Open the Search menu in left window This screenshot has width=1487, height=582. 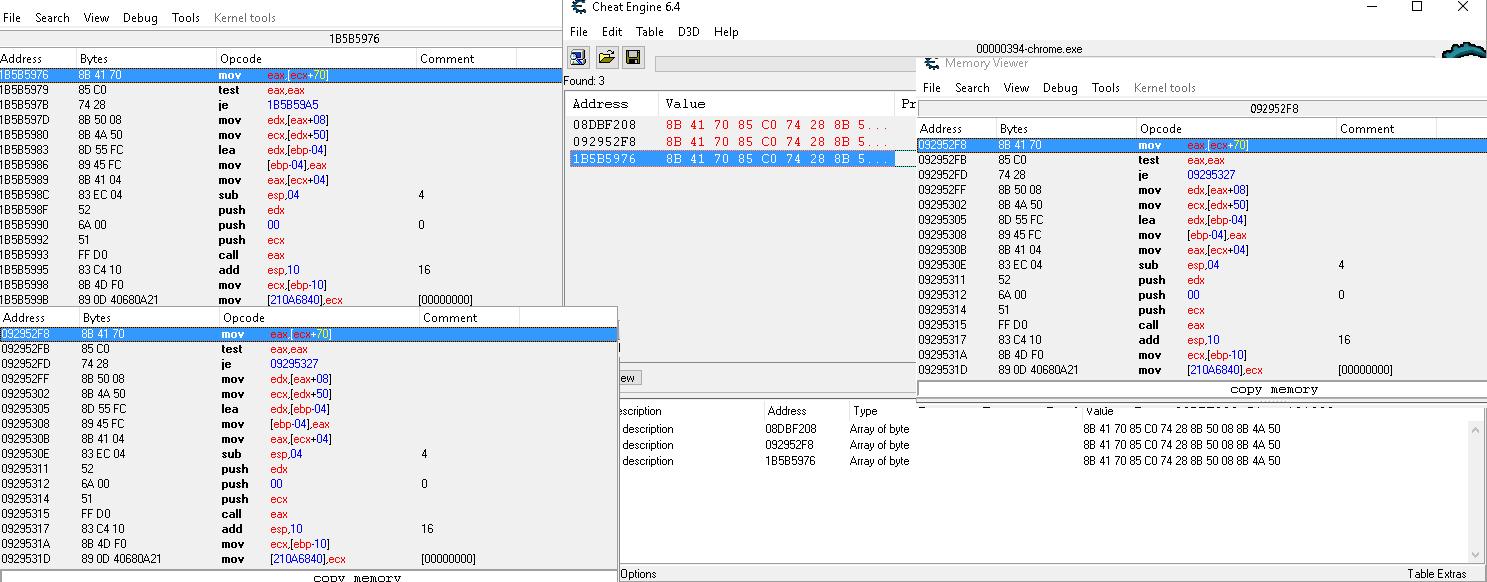(x=52, y=18)
